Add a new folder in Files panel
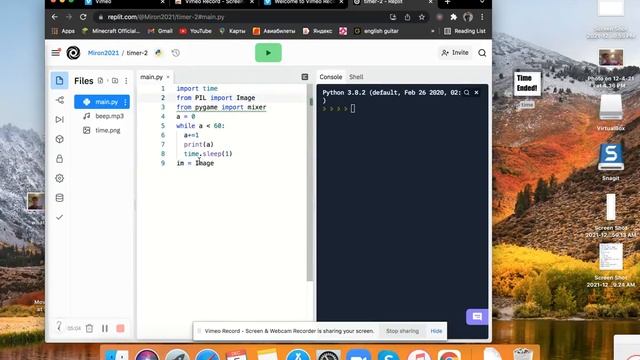Screen dimensions: 640x360 tap(115, 81)
